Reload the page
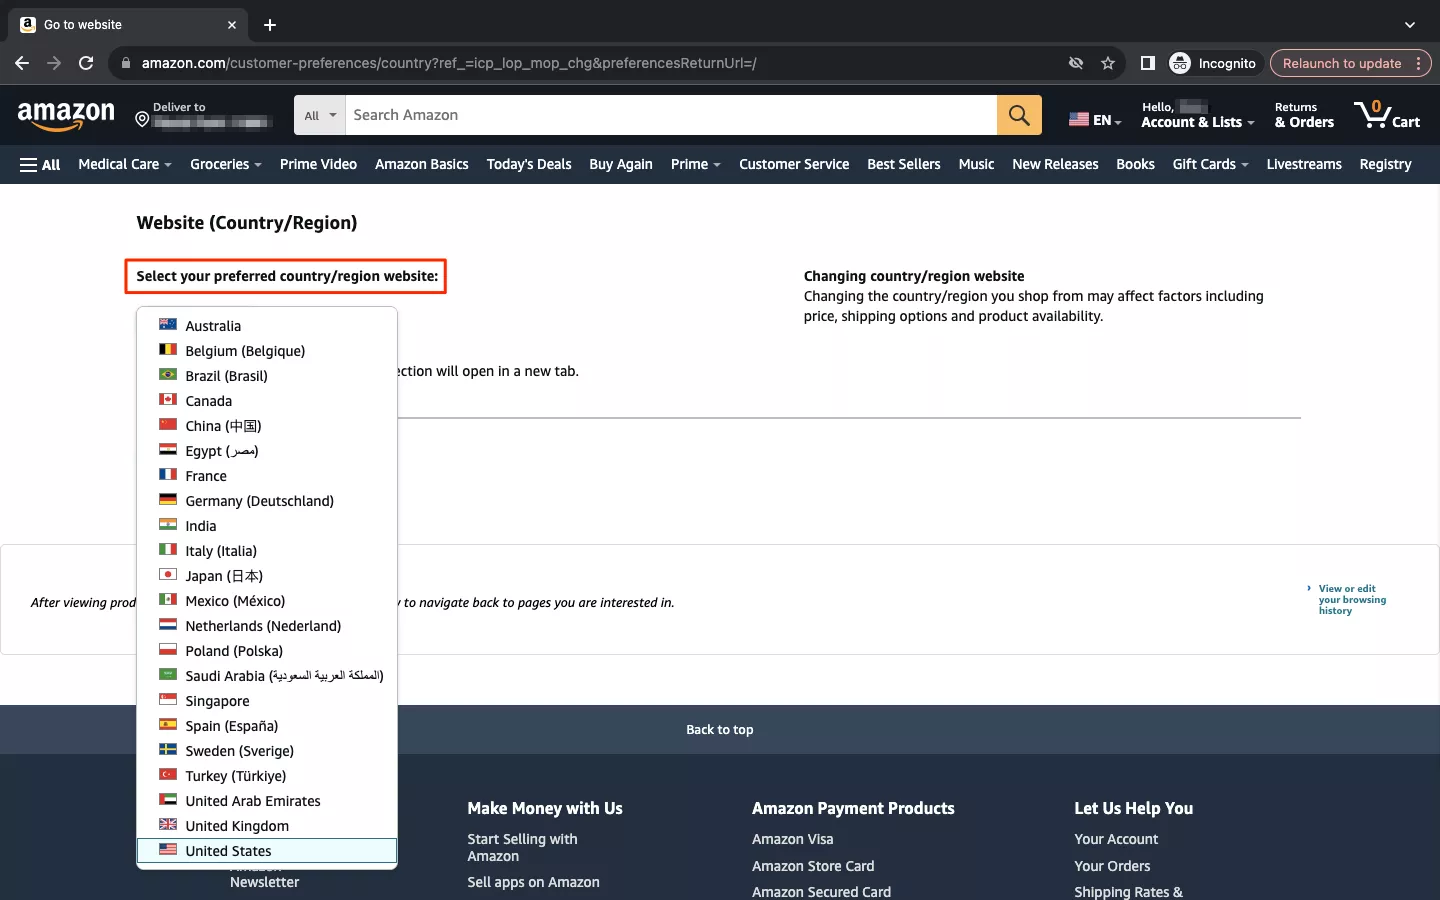 (86, 63)
